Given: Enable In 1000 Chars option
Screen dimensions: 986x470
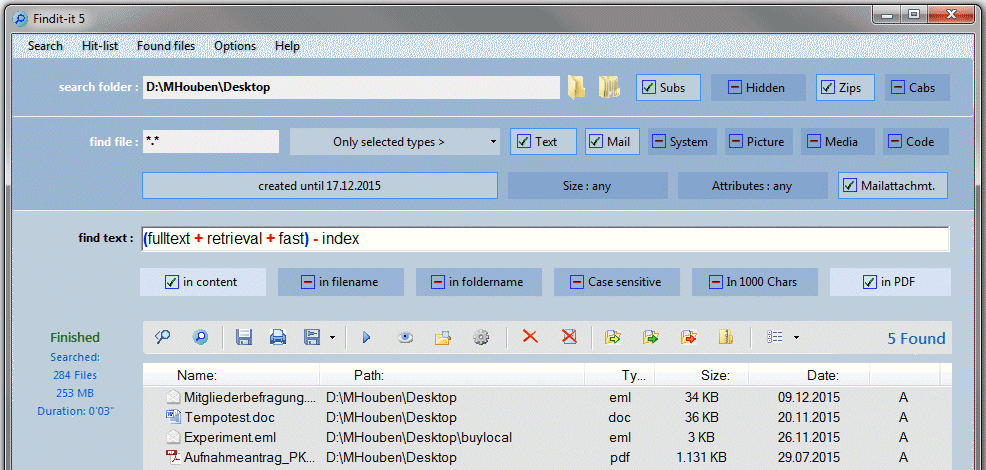Looking at the screenshot, I should click(755, 282).
